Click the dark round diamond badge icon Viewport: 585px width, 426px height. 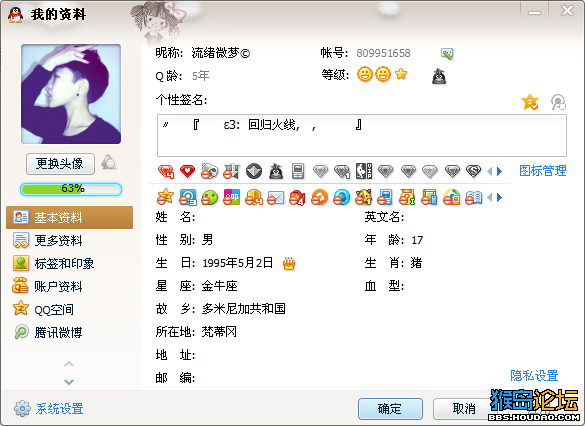[254, 171]
